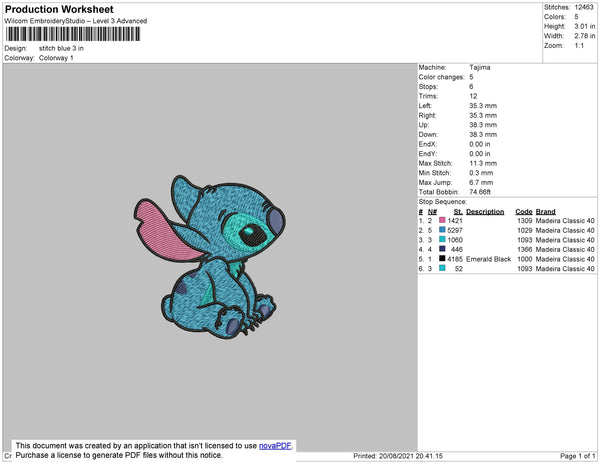600x464 pixels.
Task: Select the 'Brand' column header
Action: pos(546,212)
